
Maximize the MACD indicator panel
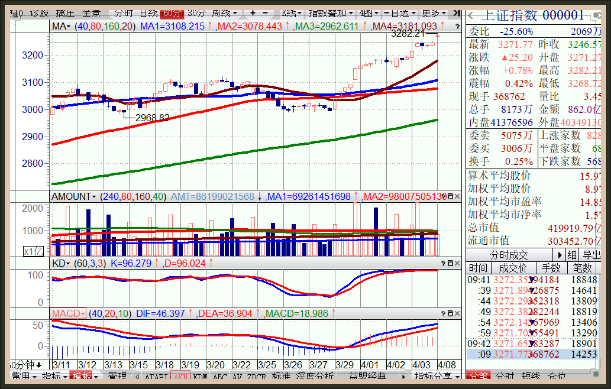450,313
